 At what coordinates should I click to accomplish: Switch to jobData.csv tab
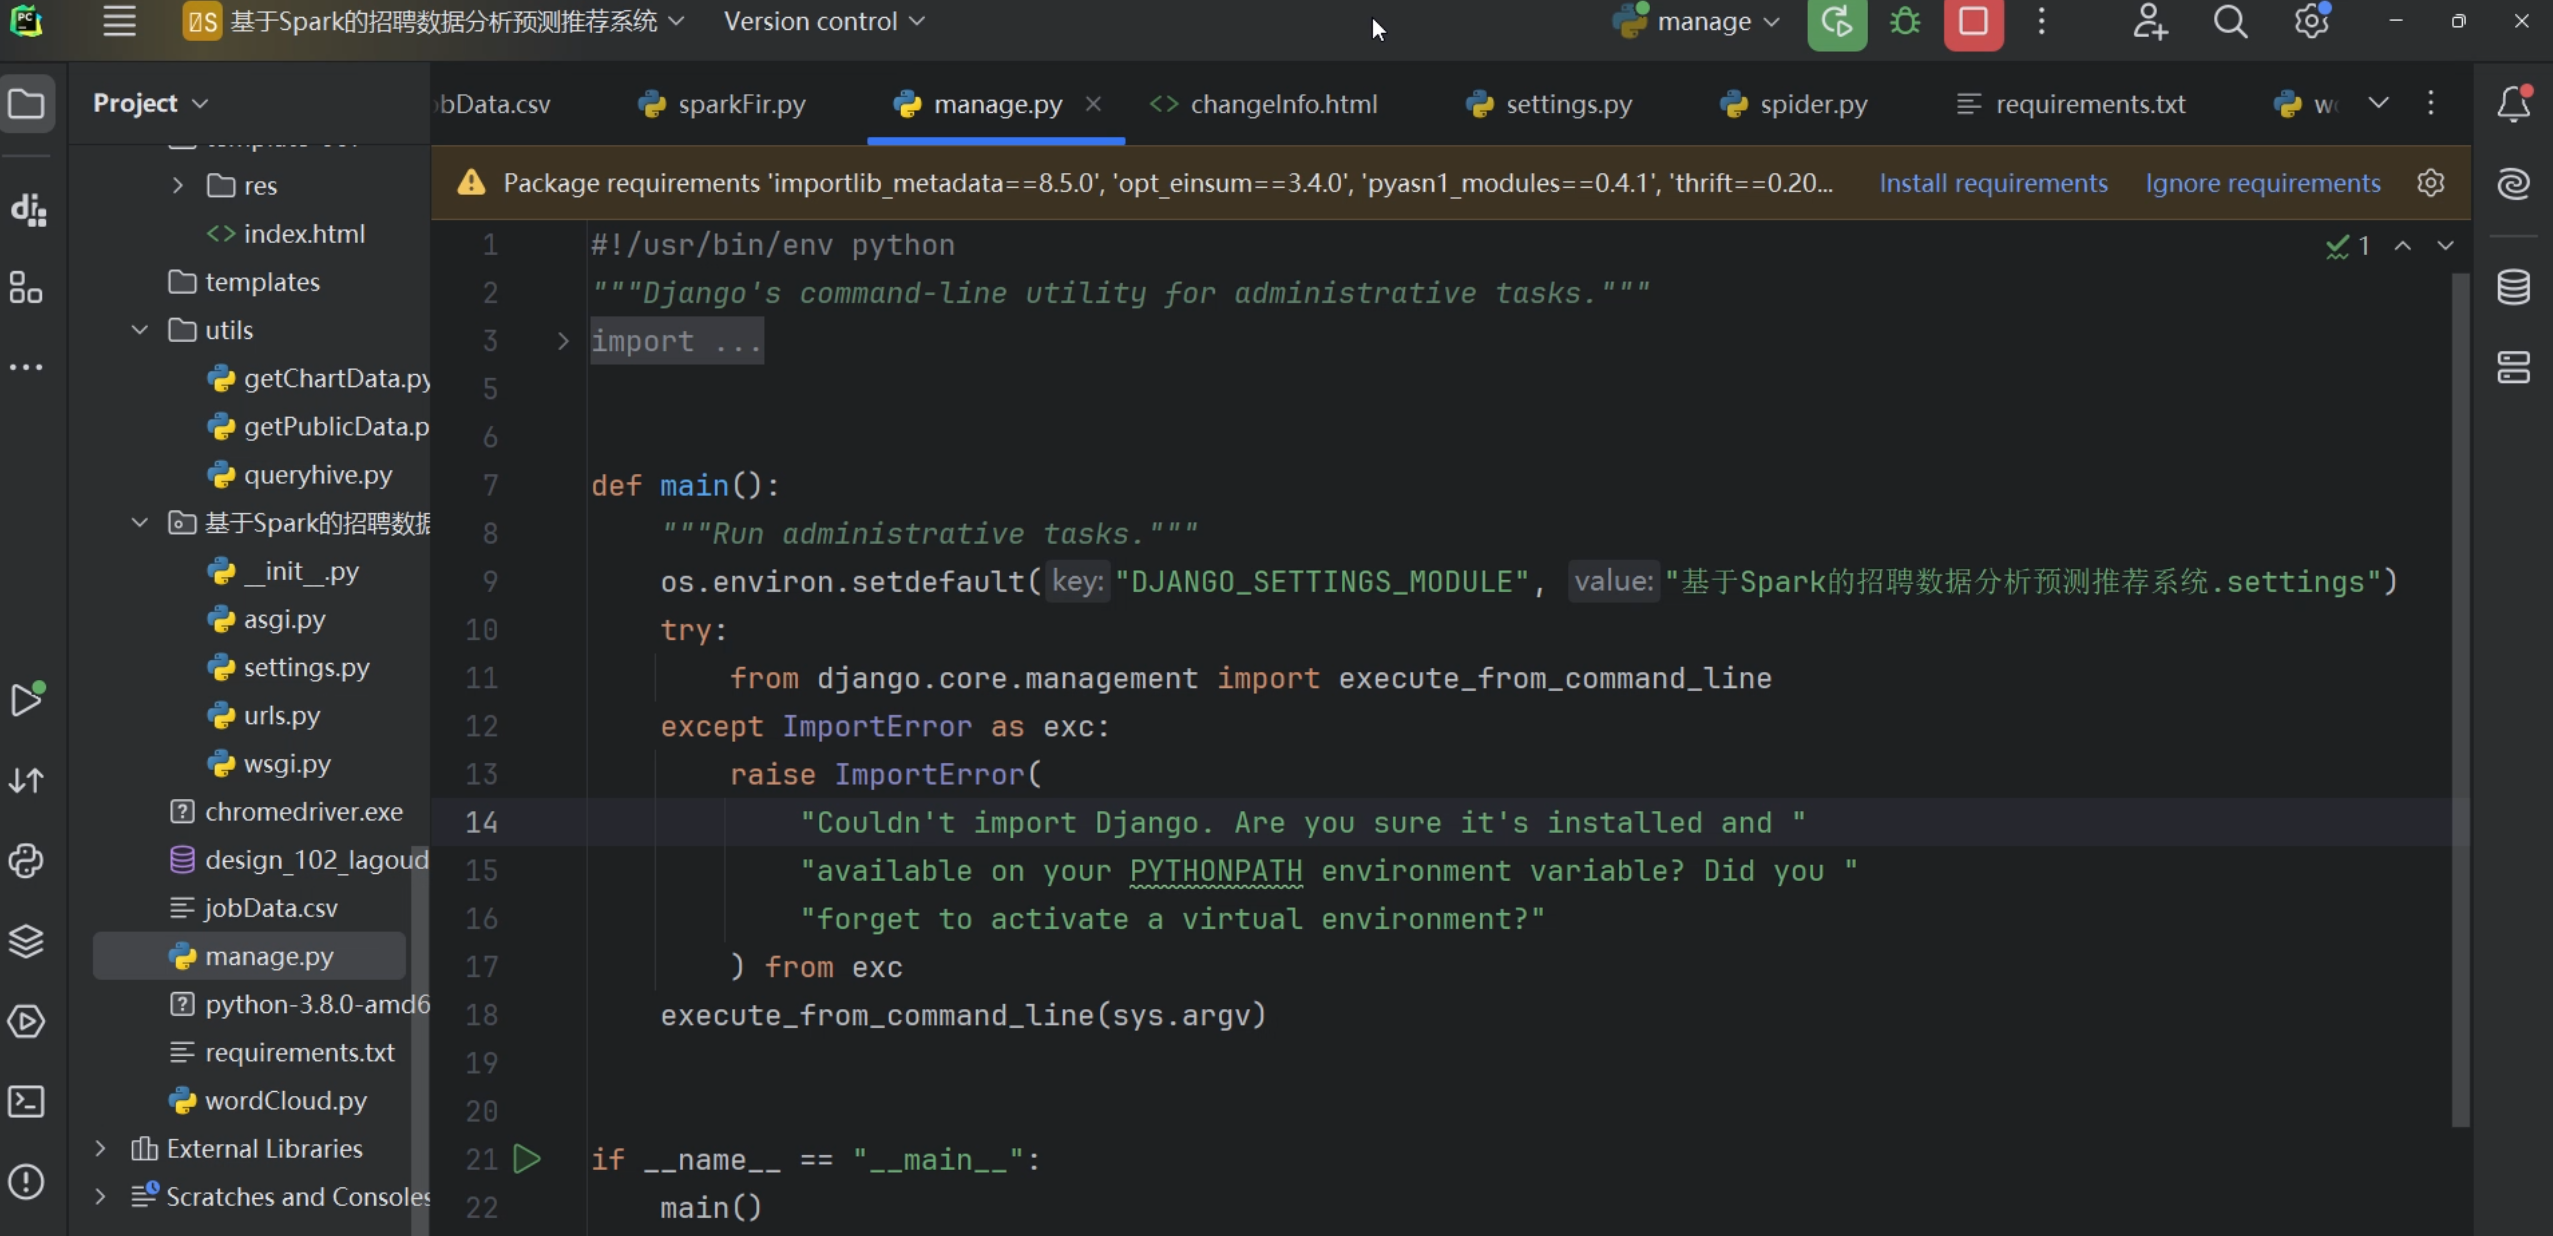tap(494, 104)
